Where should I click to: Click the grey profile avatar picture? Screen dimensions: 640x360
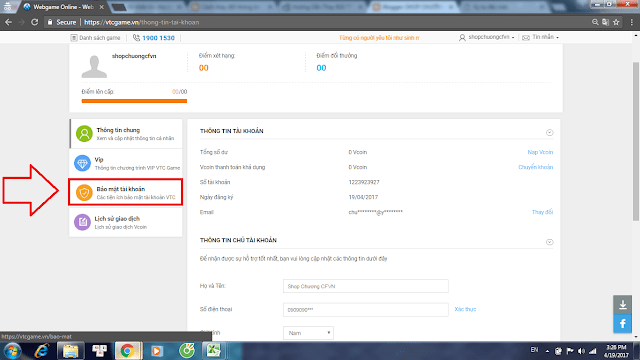(94, 66)
